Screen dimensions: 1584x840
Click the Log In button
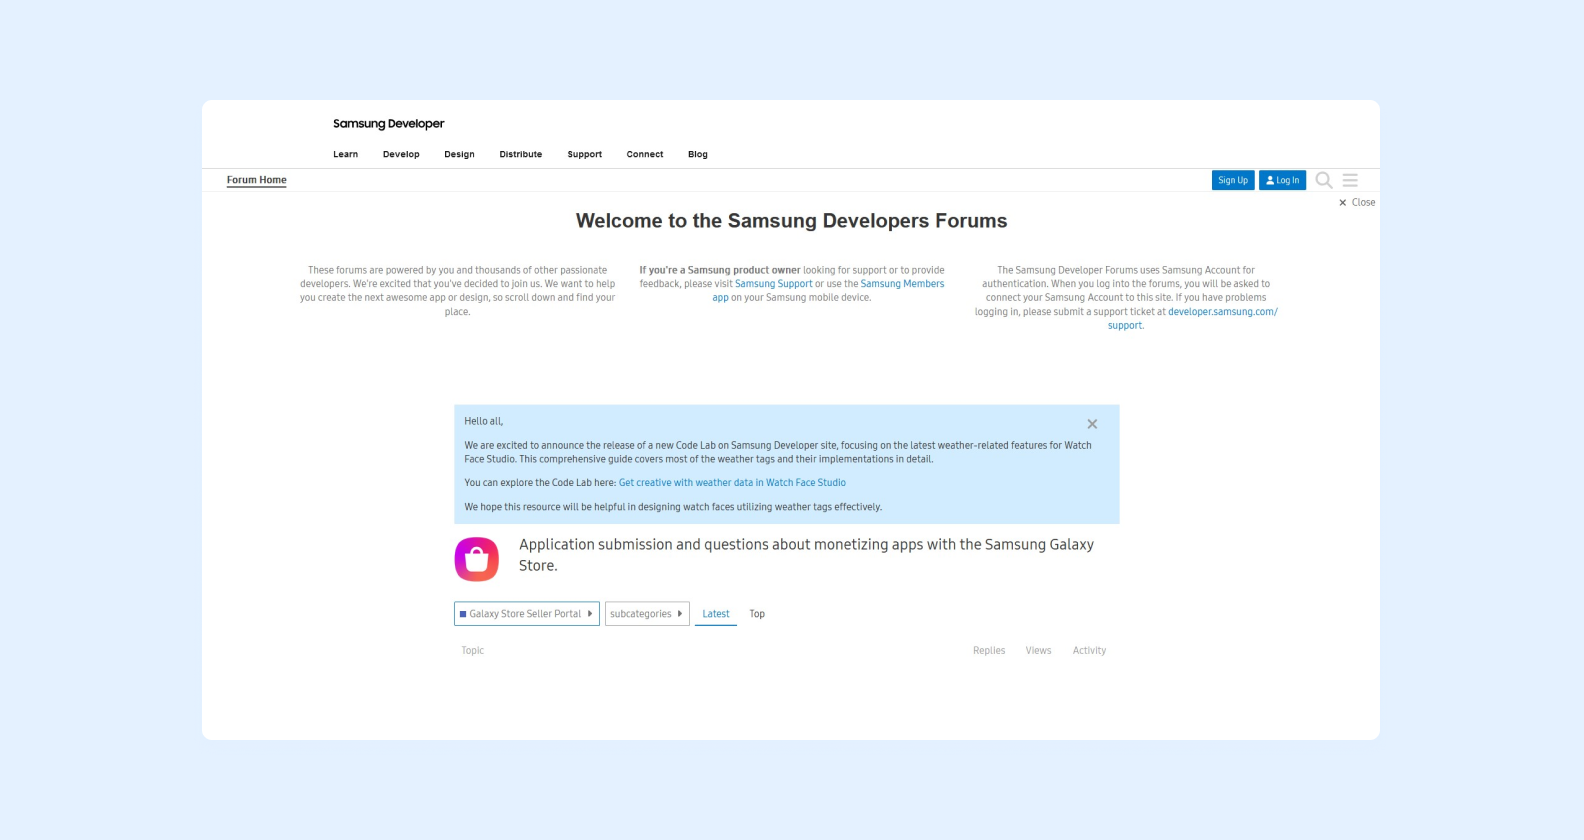1282,180
